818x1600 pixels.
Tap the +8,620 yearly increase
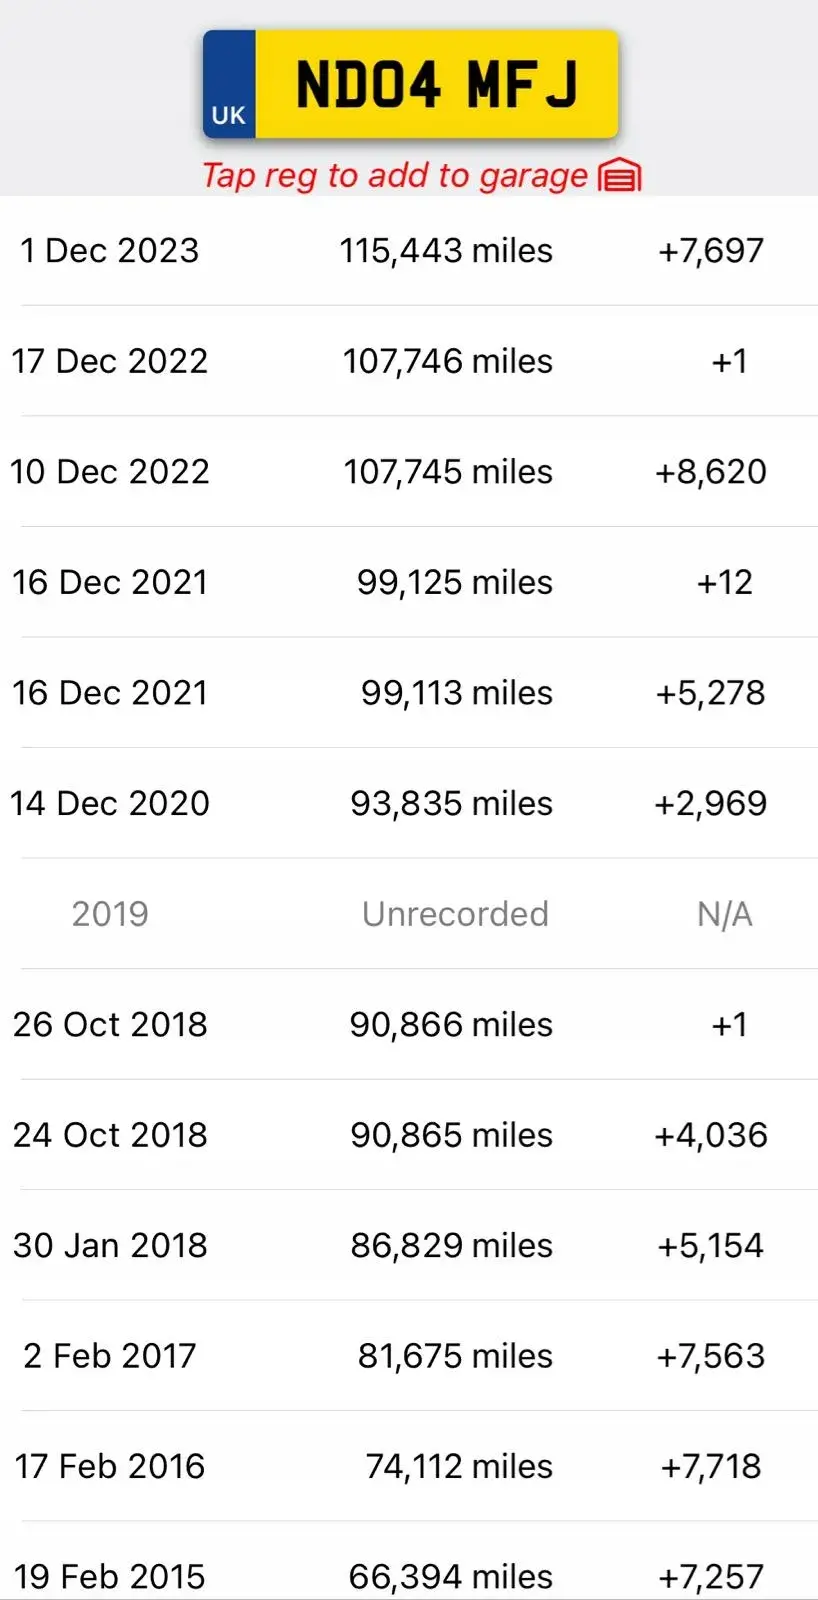click(710, 472)
